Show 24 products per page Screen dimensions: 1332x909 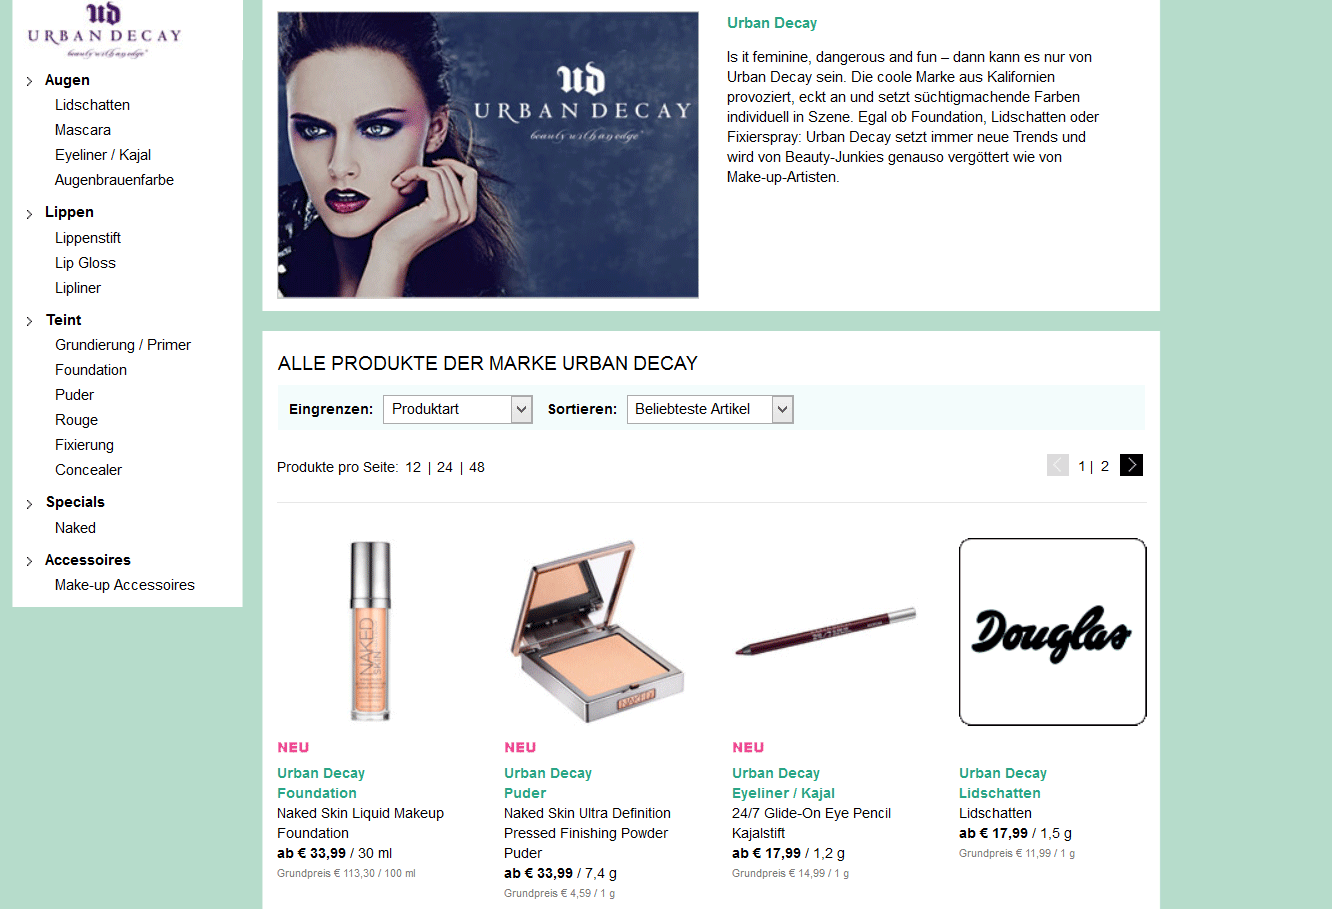[x=445, y=467]
